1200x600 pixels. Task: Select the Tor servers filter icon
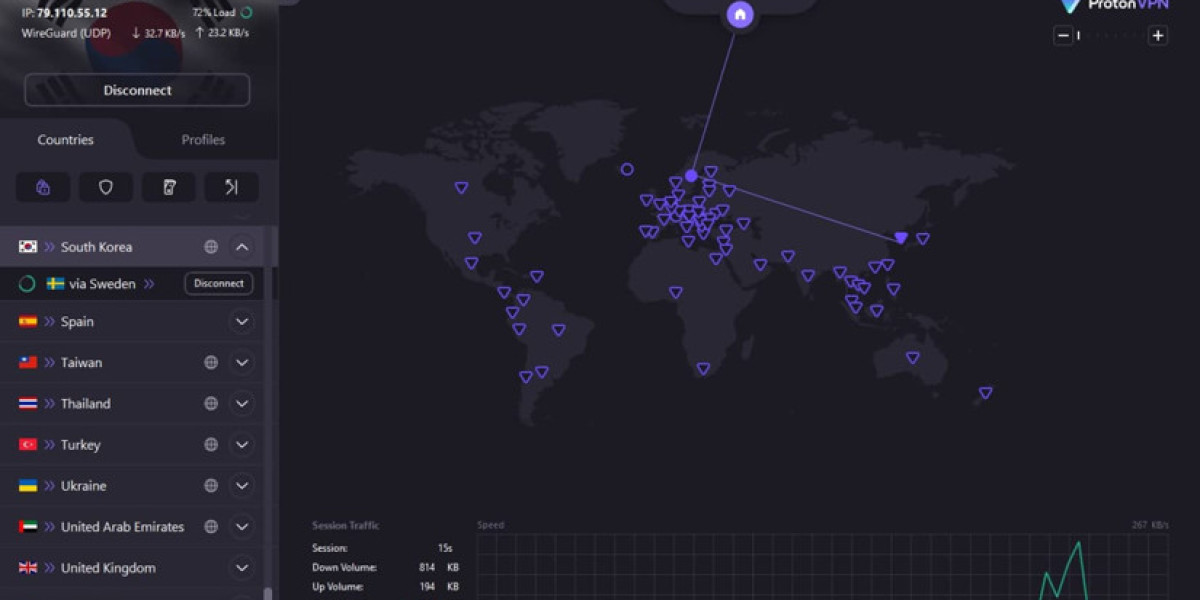(x=169, y=186)
